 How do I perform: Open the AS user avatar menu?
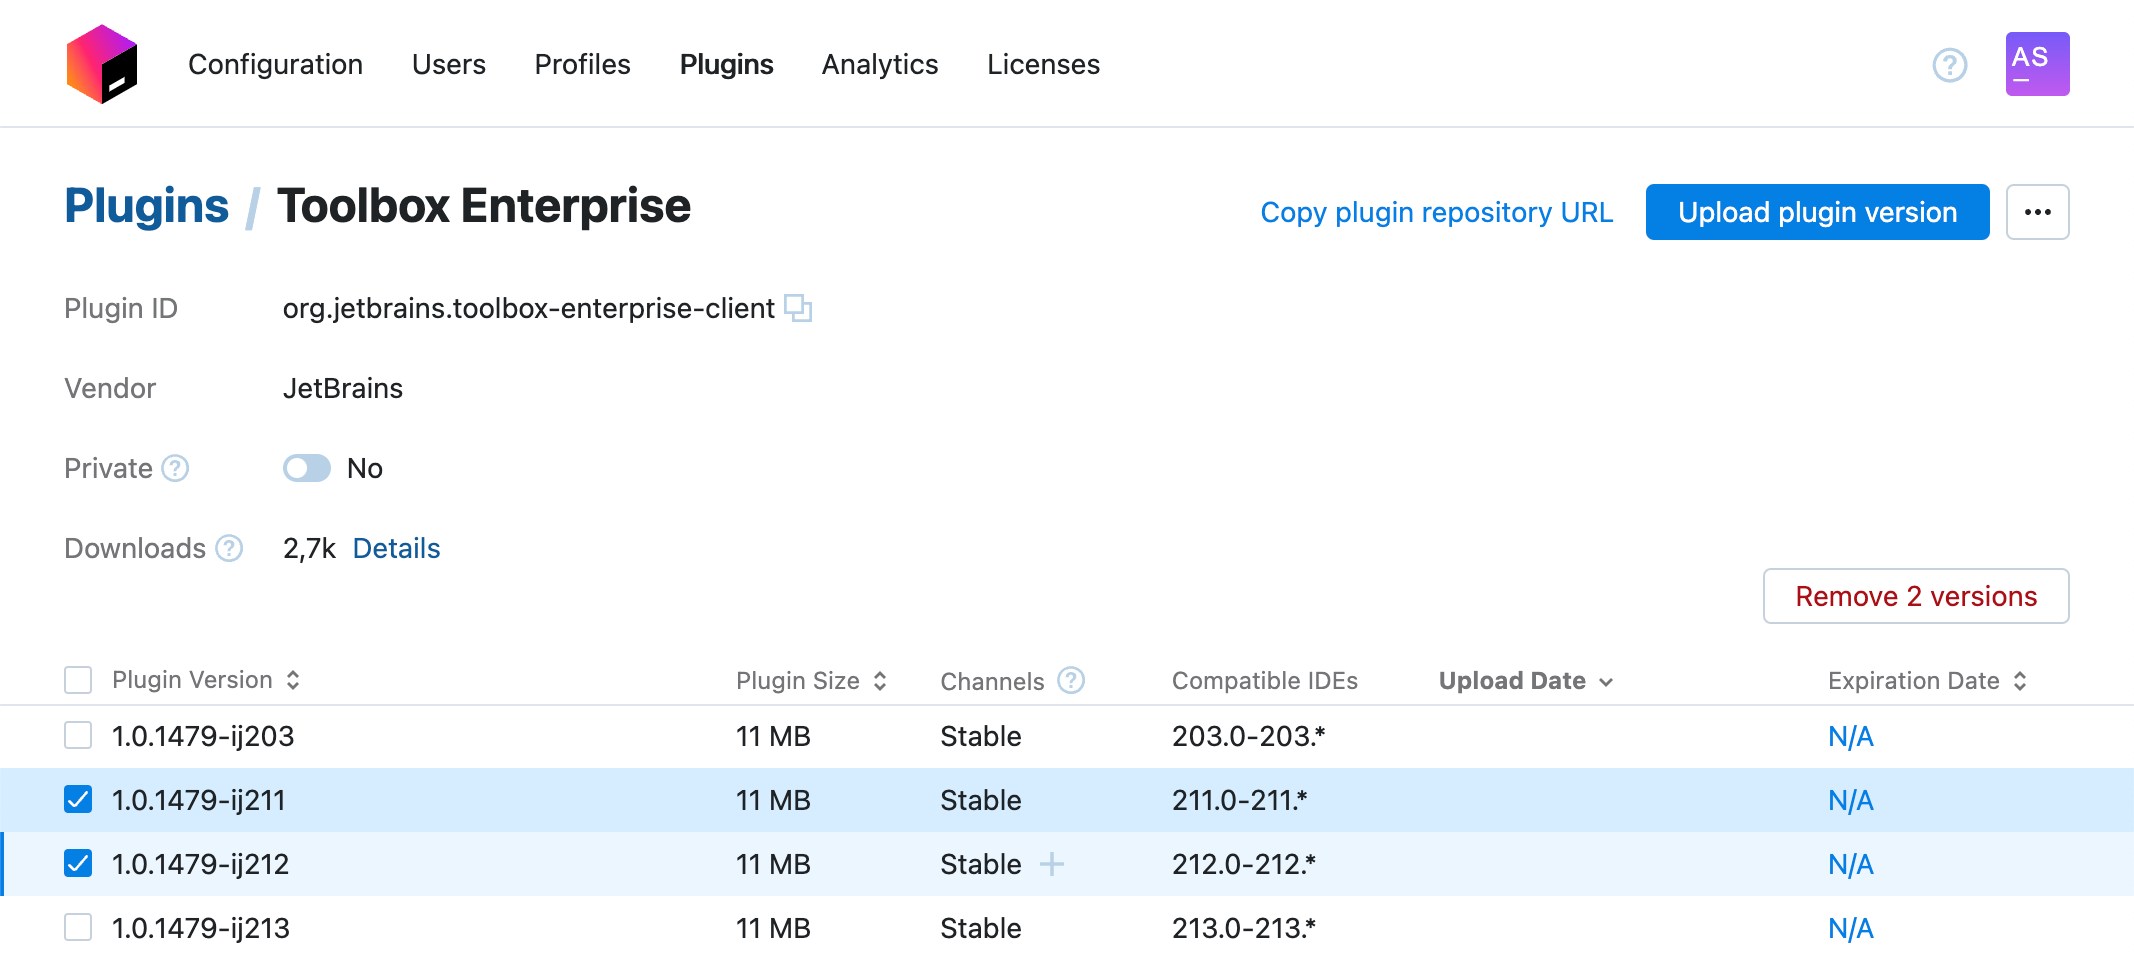(x=2037, y=64)
